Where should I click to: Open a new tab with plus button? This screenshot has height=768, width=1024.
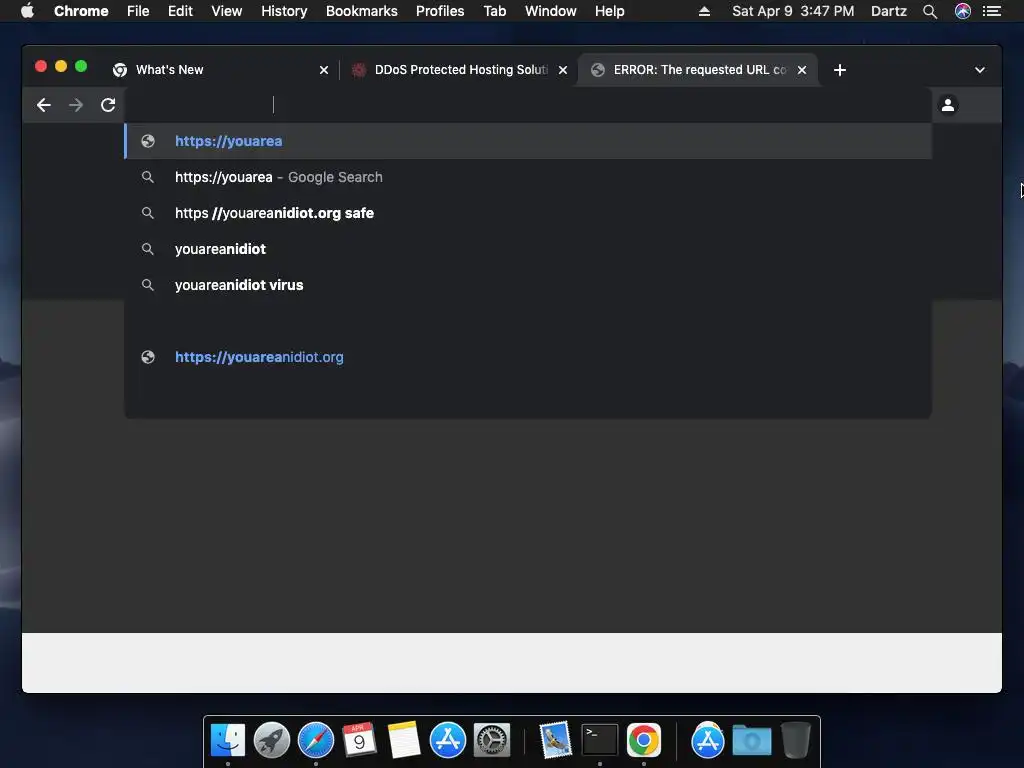(840, 70)
